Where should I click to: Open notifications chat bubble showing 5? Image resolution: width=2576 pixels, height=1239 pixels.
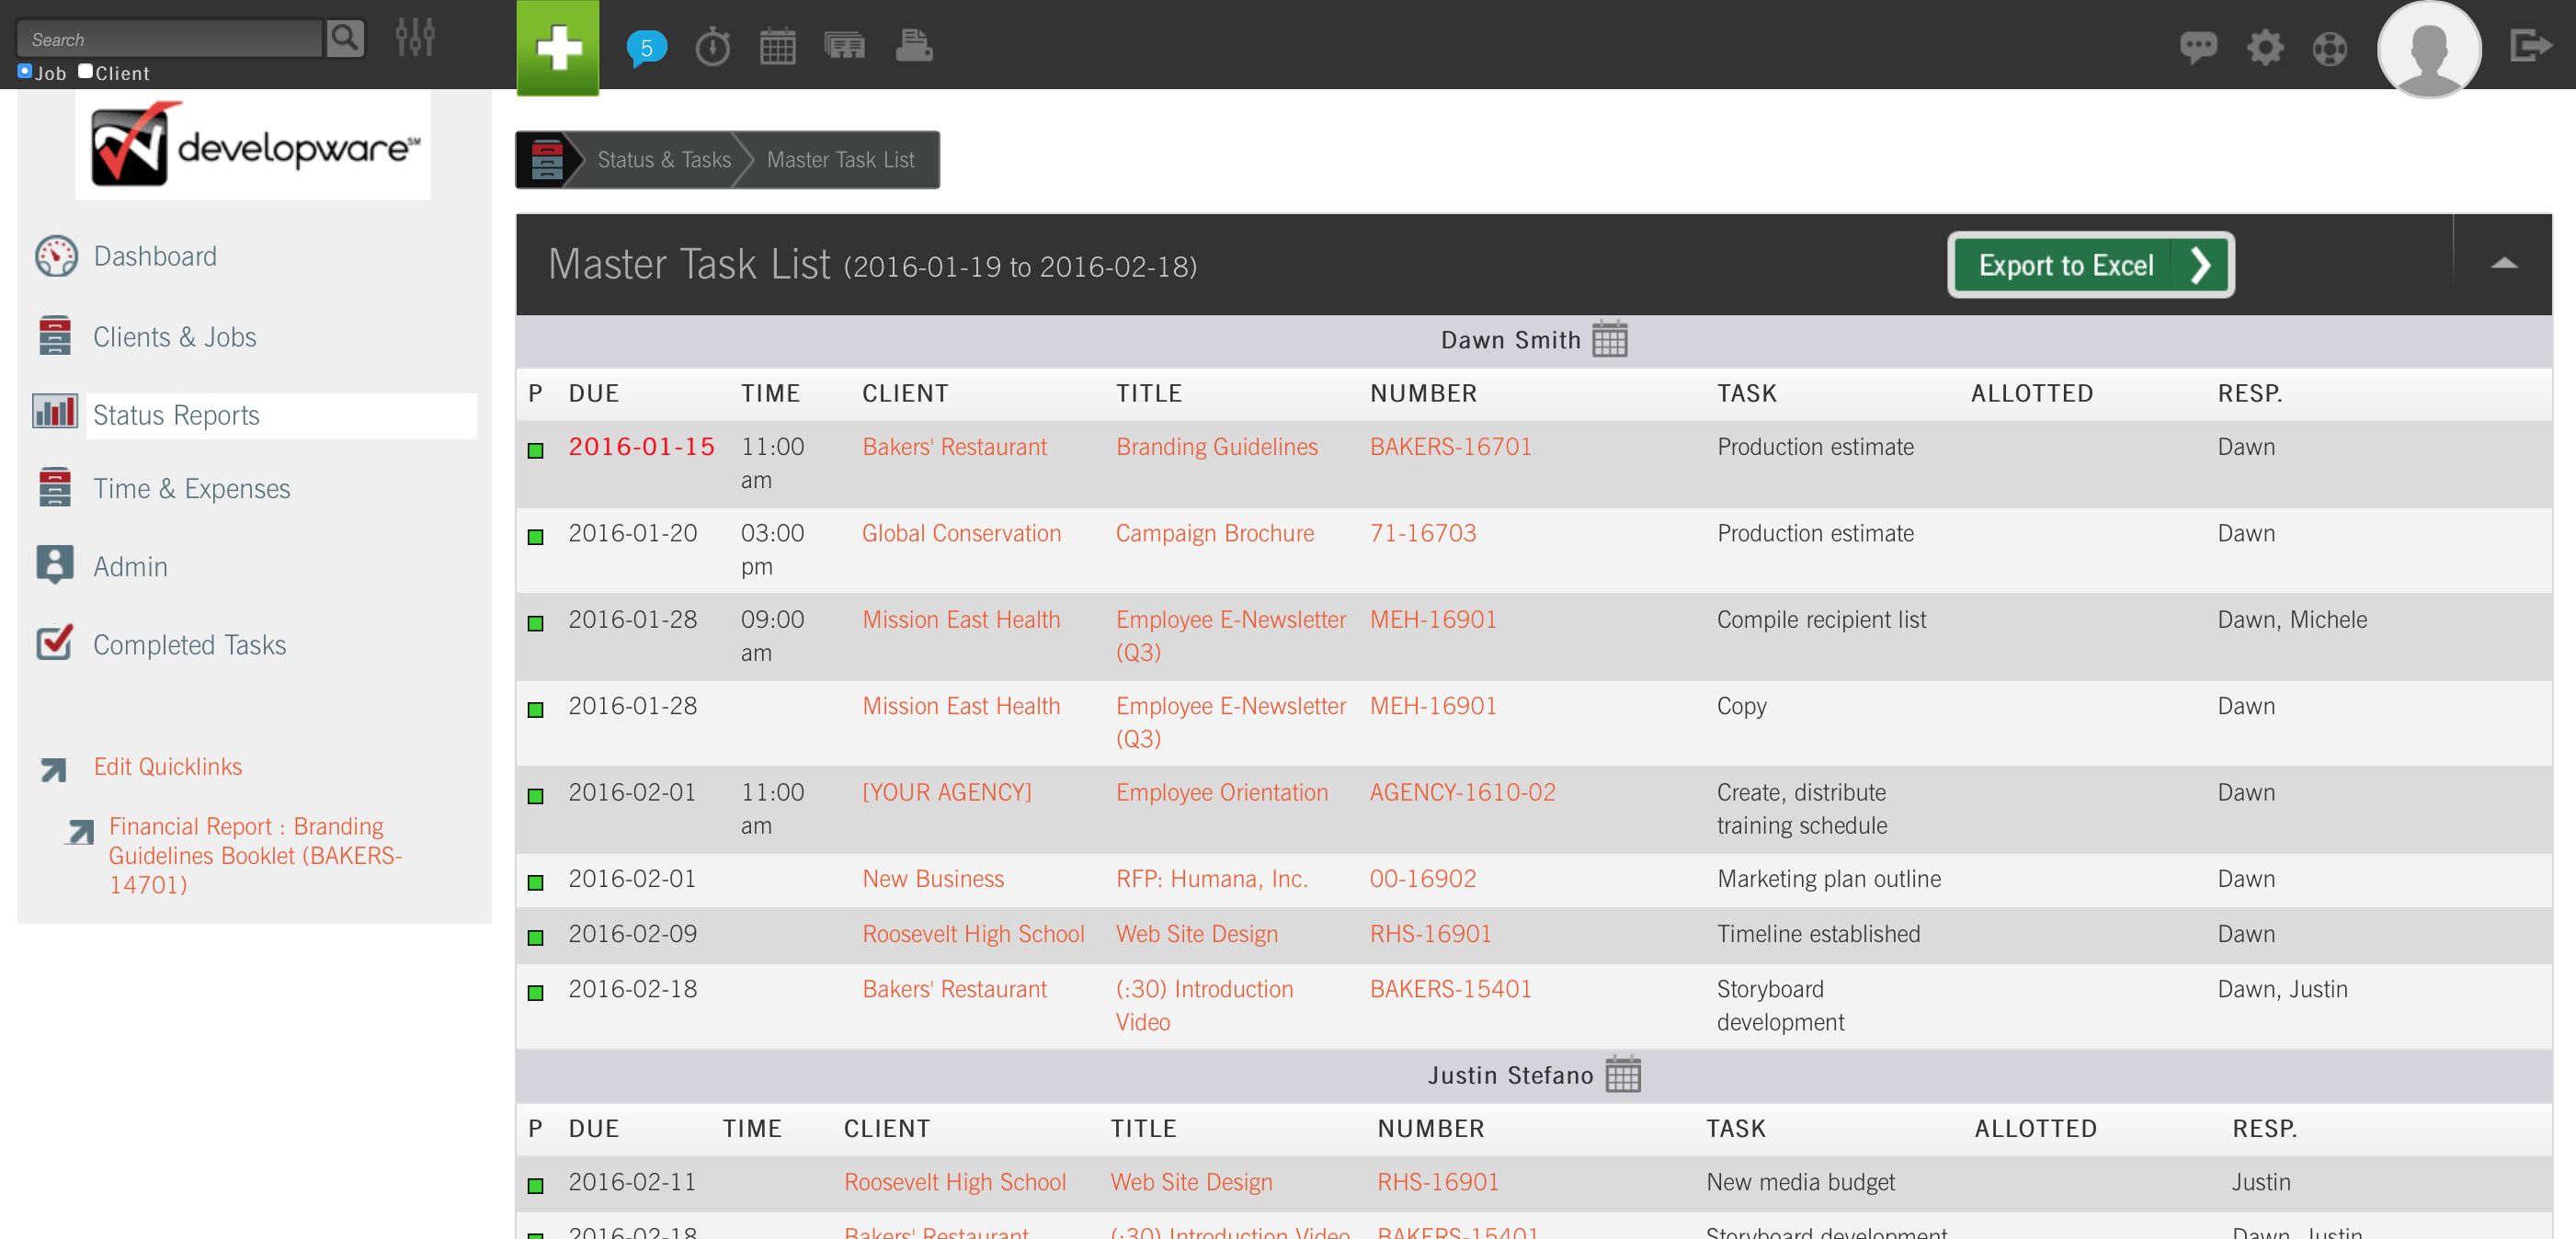pyautogui.click(x=645, y=46)
